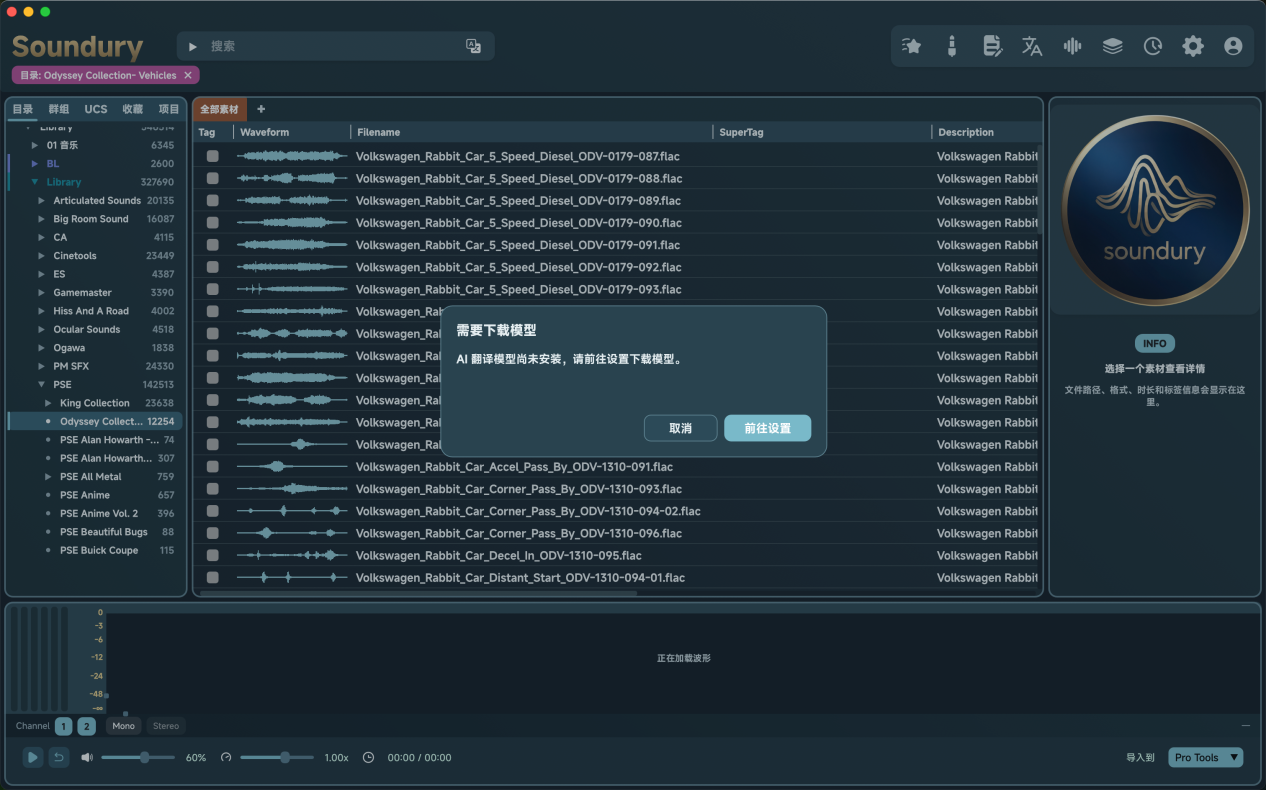Collapse the Library folder arrow
Screen dimensions: 1266x790
pyautogui.click(x=35, y=182)
